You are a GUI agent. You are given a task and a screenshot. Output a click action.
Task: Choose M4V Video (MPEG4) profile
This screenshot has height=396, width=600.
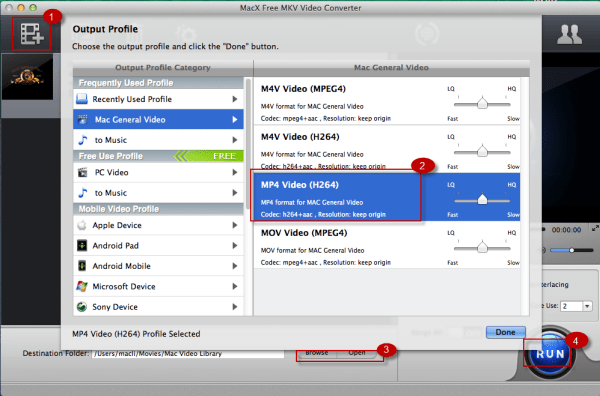click(x=386, y=101)
